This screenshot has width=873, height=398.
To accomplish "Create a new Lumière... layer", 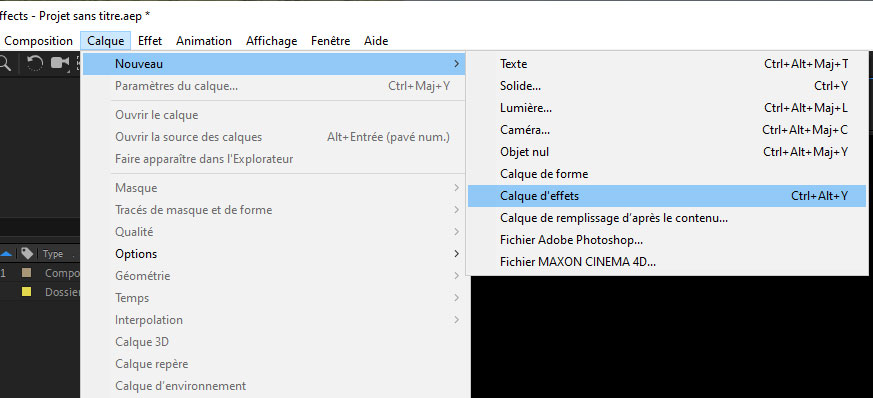I will [x=667, y=108].
